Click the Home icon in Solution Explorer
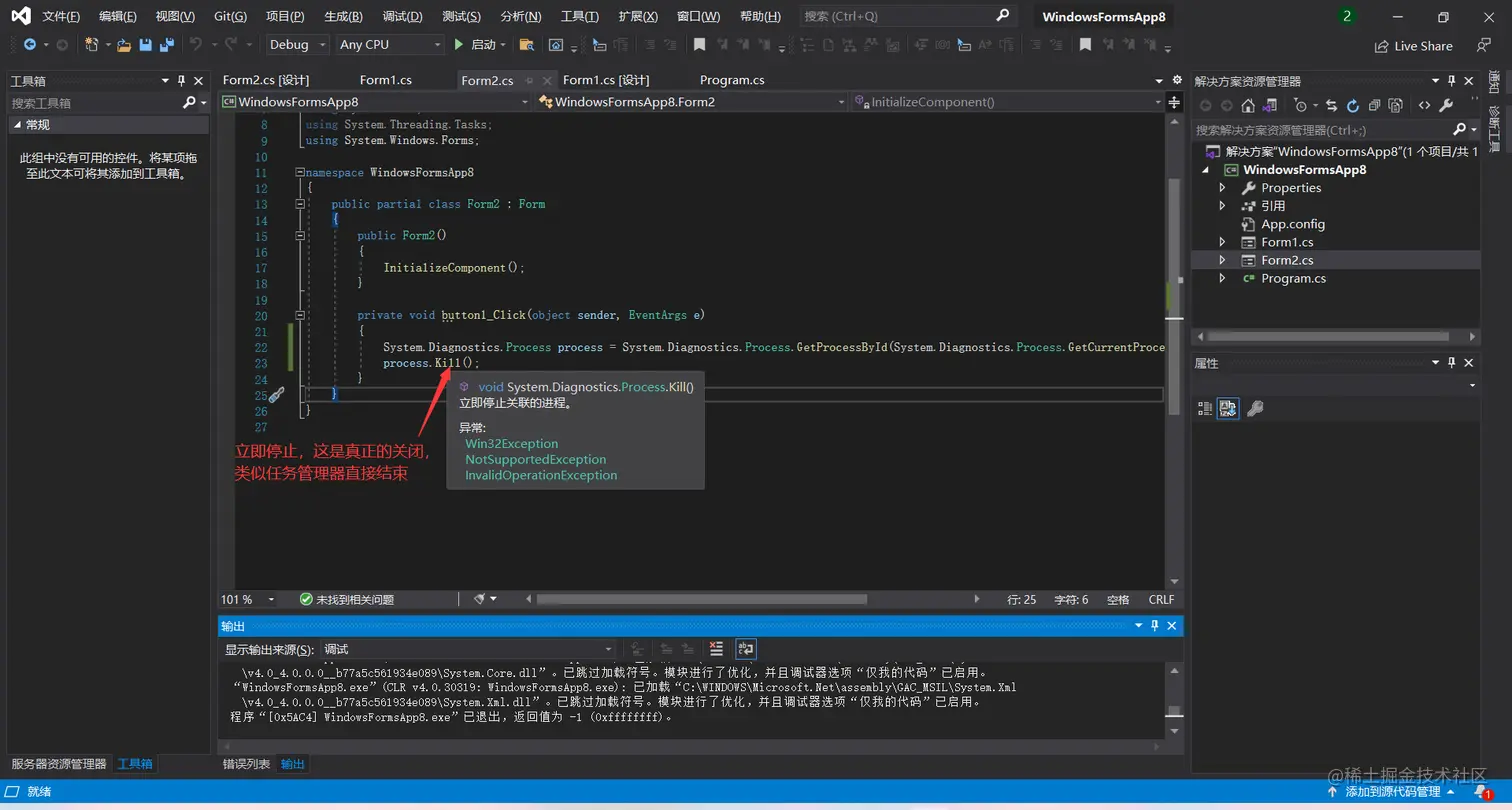The width and height of the screenshot is (1512, 810). tap(1248, 105)
